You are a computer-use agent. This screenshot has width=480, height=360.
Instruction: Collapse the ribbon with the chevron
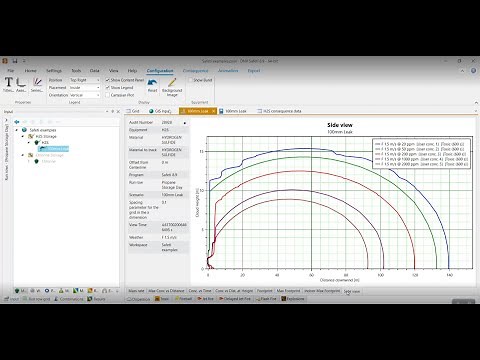(462, 71)
